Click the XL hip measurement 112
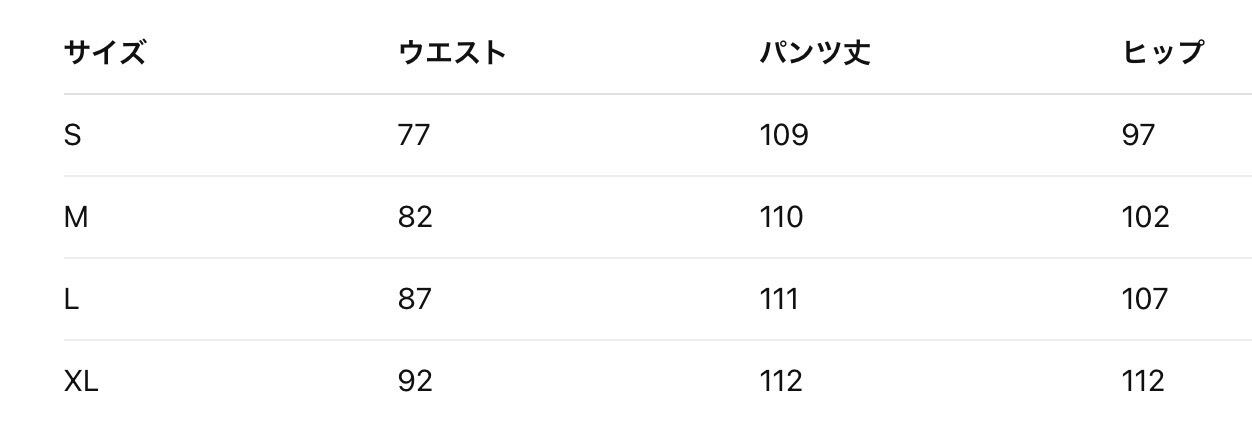The image size is (1252, 443). tap(1143, 381)
